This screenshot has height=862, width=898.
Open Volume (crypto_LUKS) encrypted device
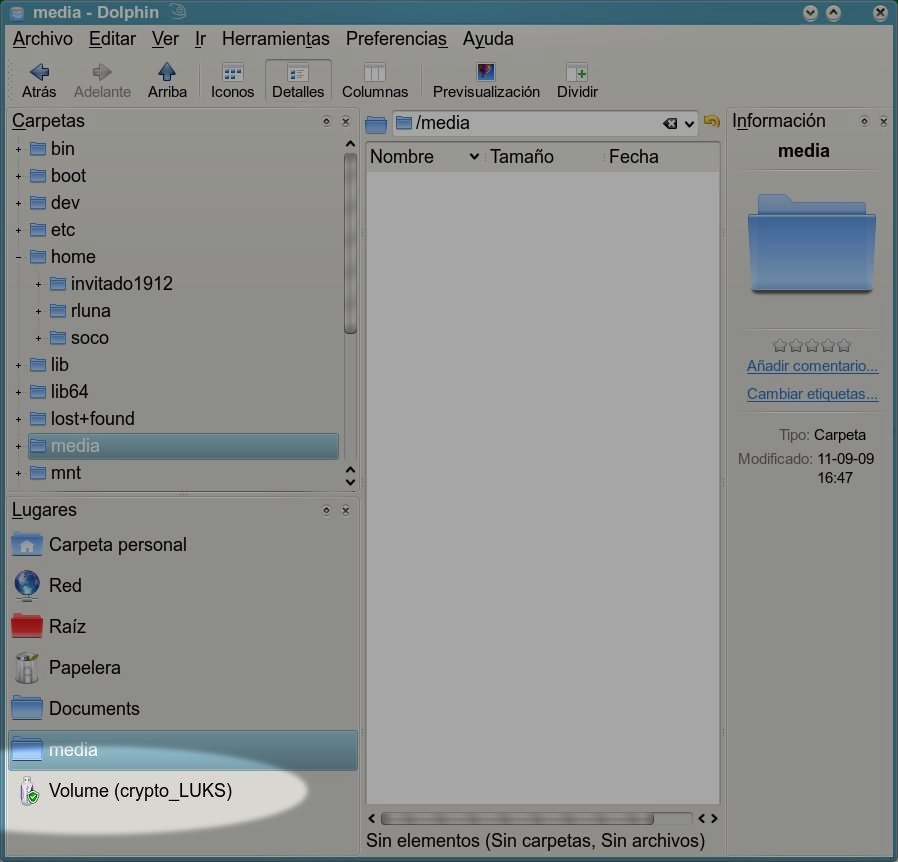coord(140,791)
